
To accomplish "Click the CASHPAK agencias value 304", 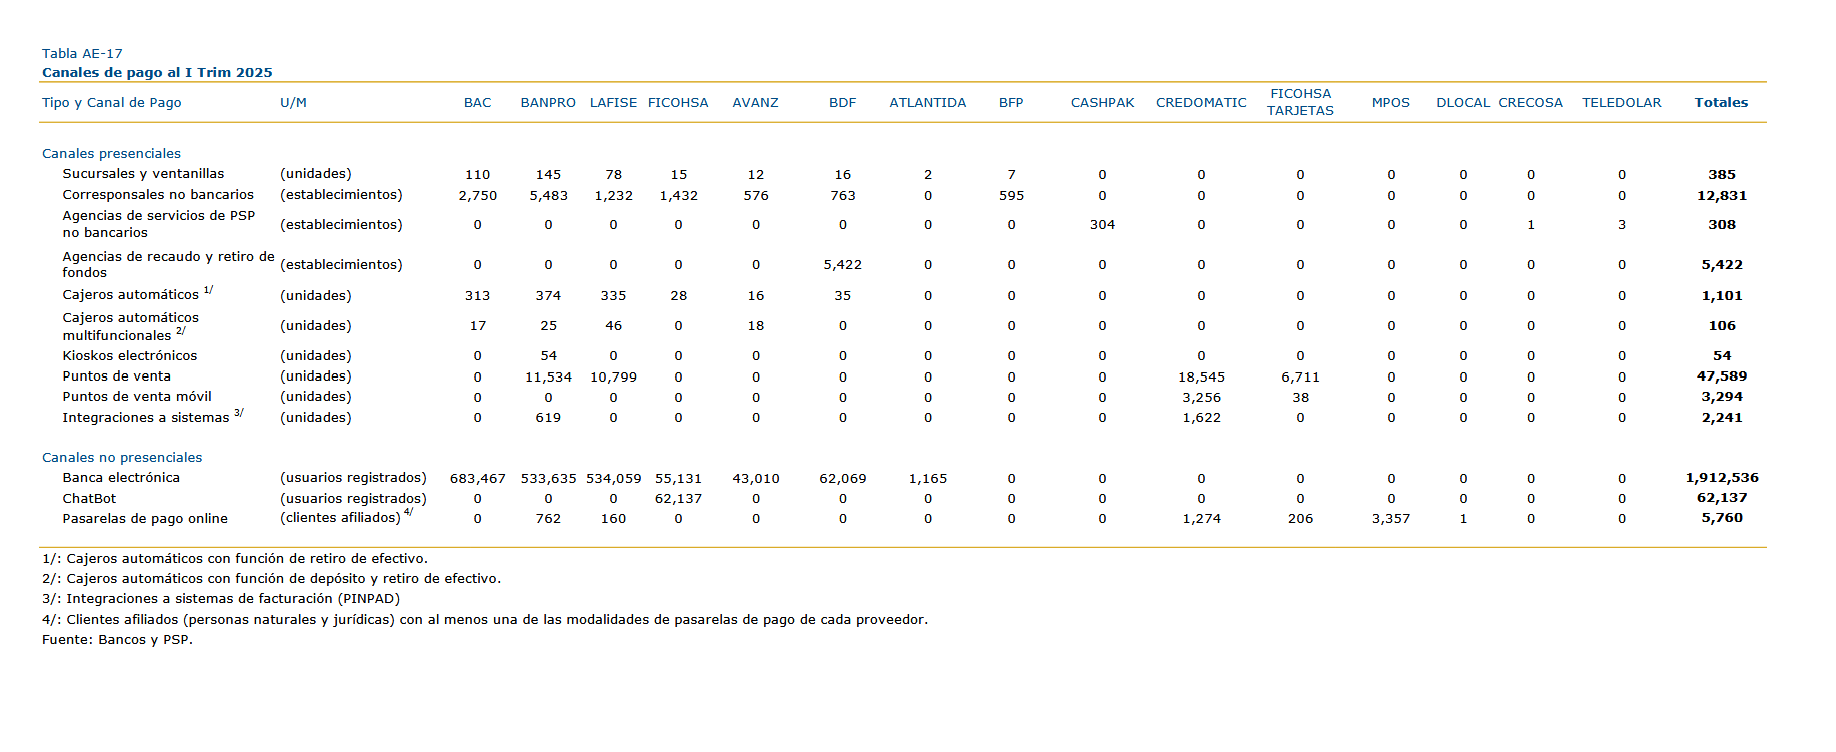I will [1103, 225].
